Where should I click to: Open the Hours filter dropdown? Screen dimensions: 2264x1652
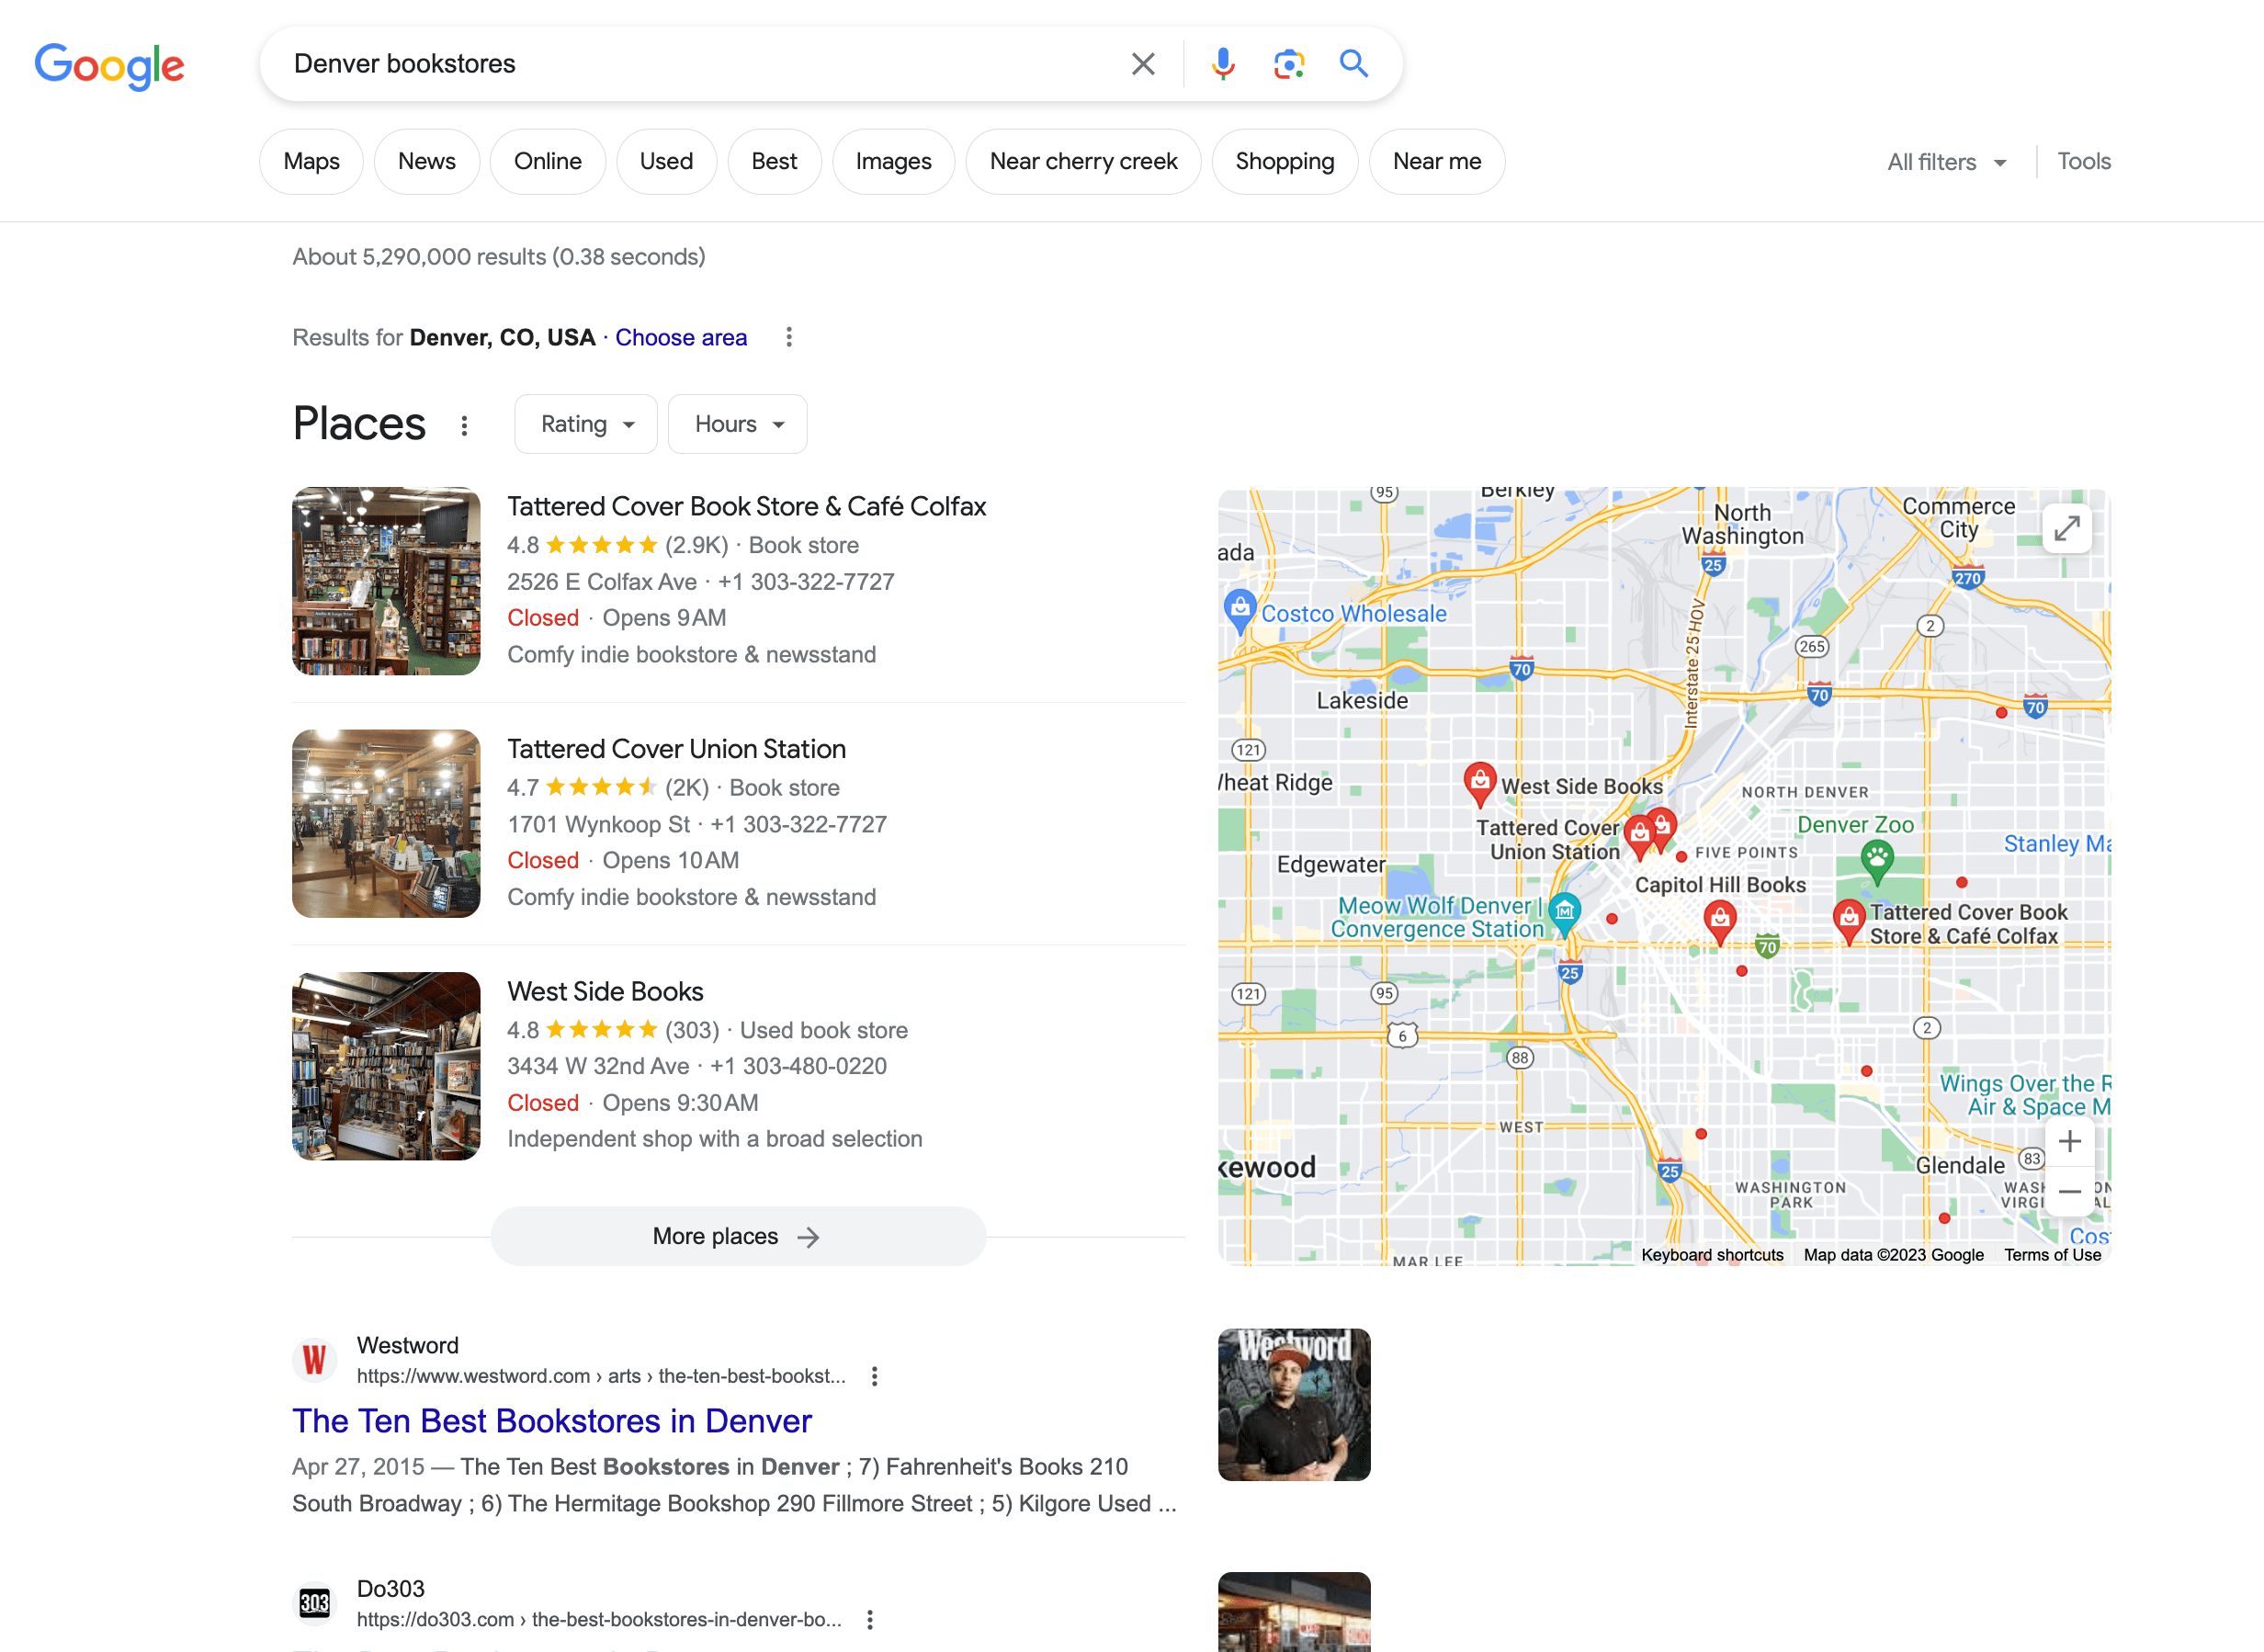pos(738,424)
